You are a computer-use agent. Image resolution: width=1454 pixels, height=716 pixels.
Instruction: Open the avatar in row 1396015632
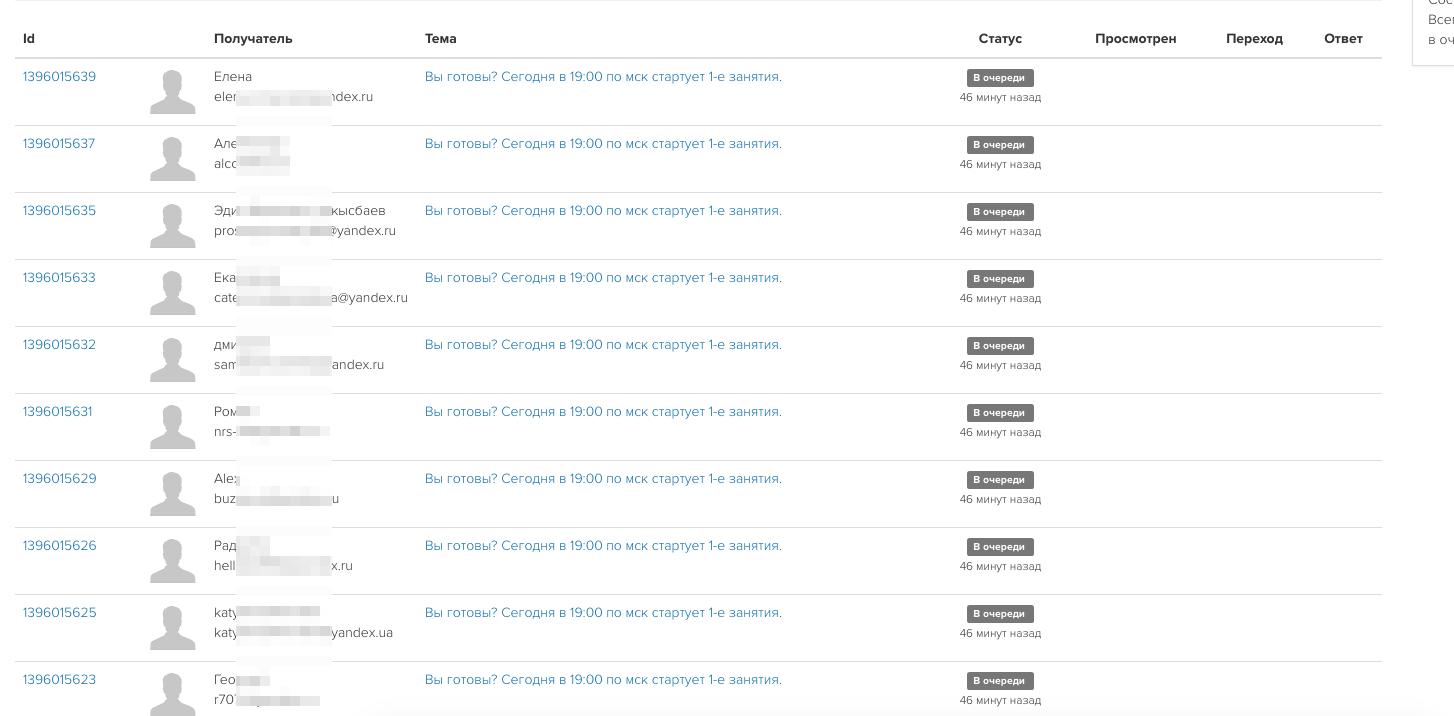pos(172,359)
